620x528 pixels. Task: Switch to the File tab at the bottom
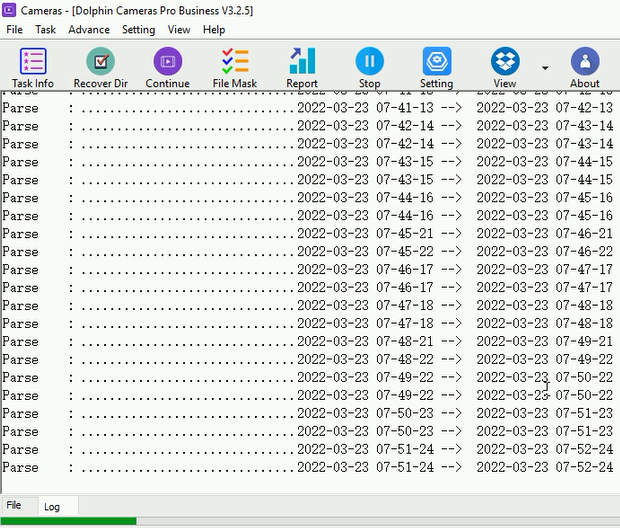14,505
